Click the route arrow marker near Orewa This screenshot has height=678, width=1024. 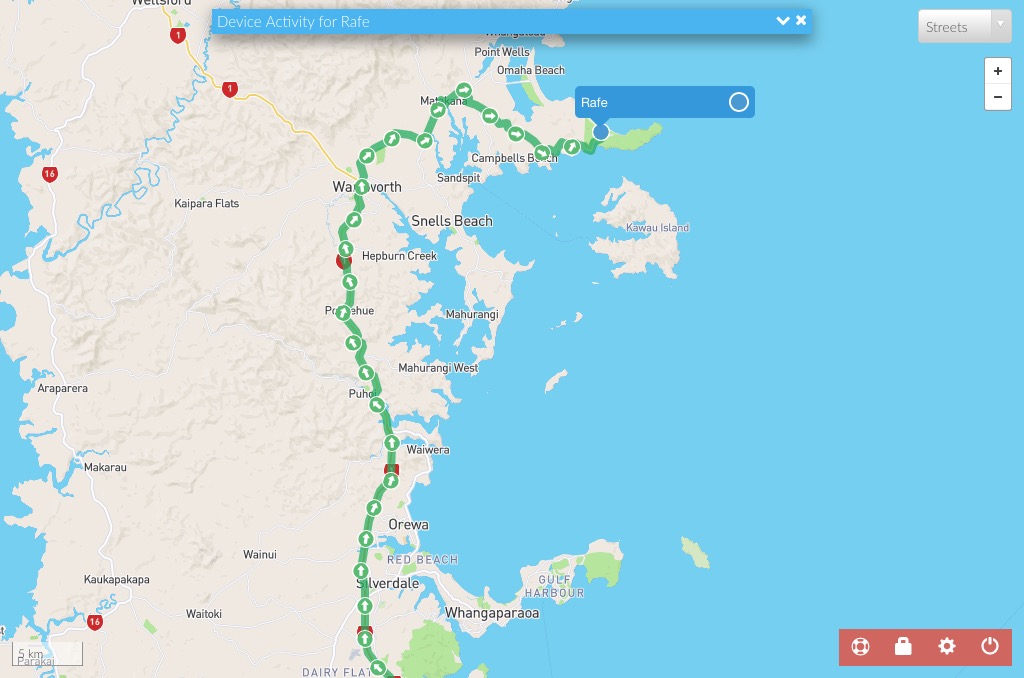374,508
